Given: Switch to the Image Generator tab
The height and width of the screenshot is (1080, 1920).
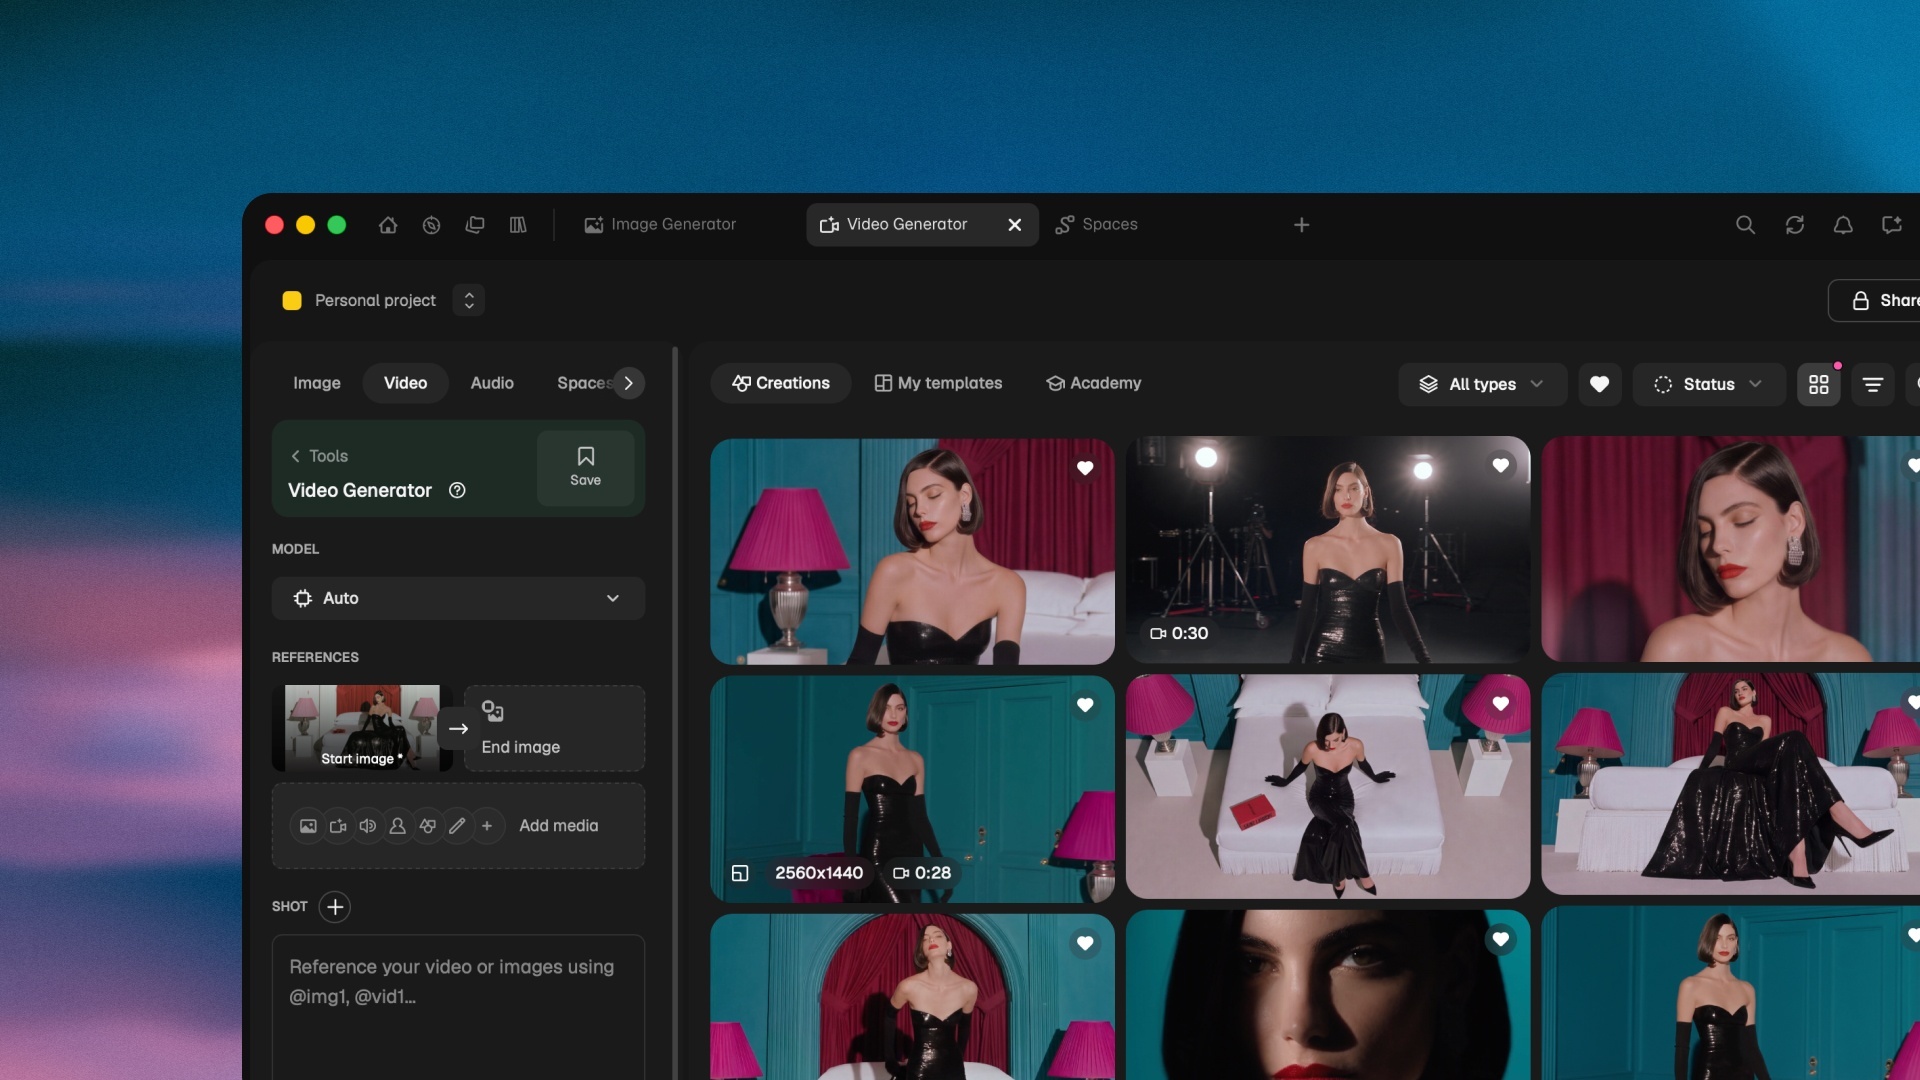Looking at the screenshot, I should 660,225.
